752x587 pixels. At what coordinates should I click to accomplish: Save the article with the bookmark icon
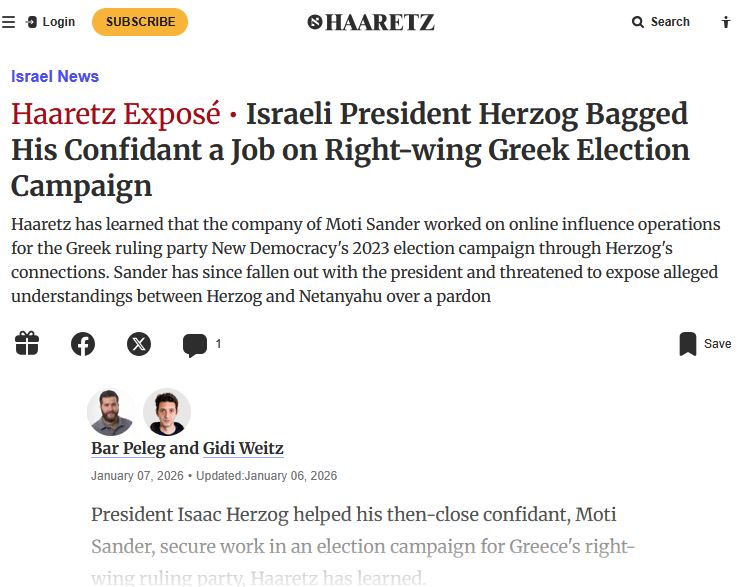pos(688,344)
